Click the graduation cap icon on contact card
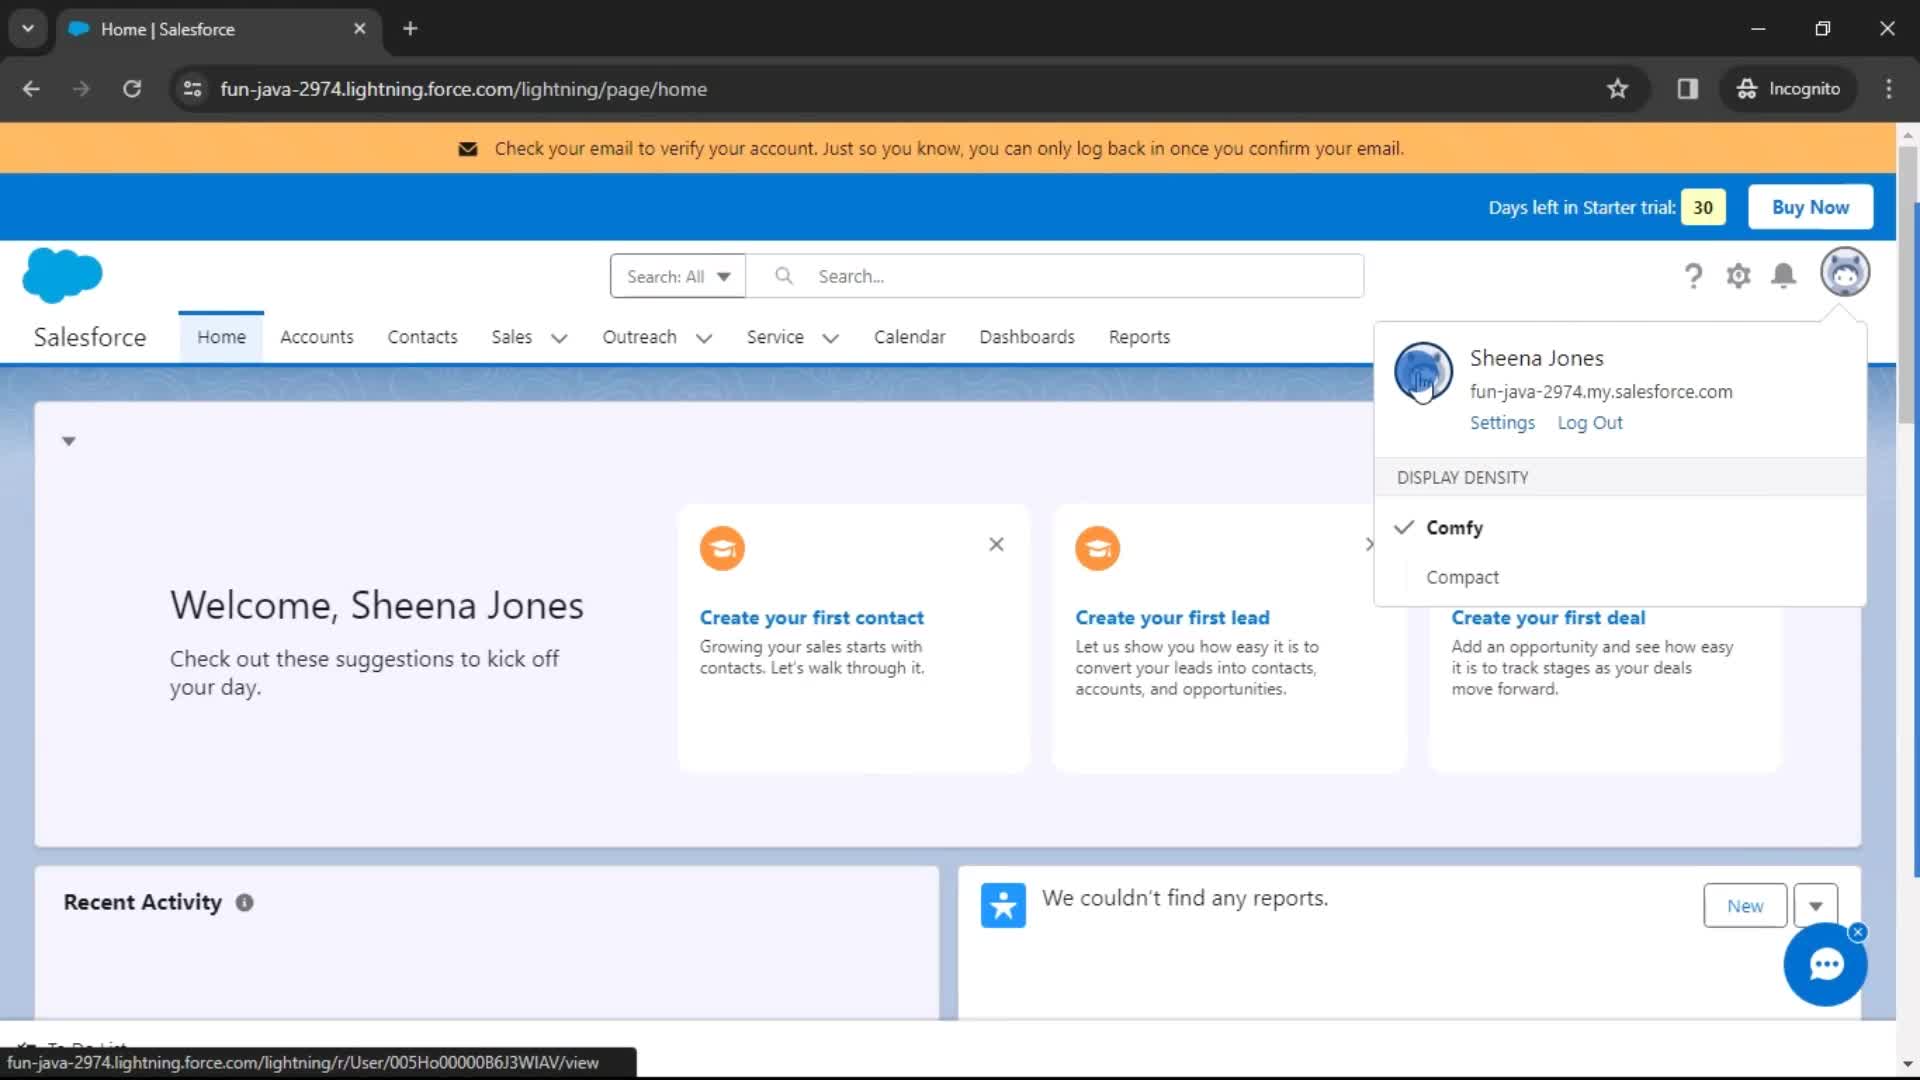Image resolution: width=1920 pixels, height=1080 pixels. point(722,548)
